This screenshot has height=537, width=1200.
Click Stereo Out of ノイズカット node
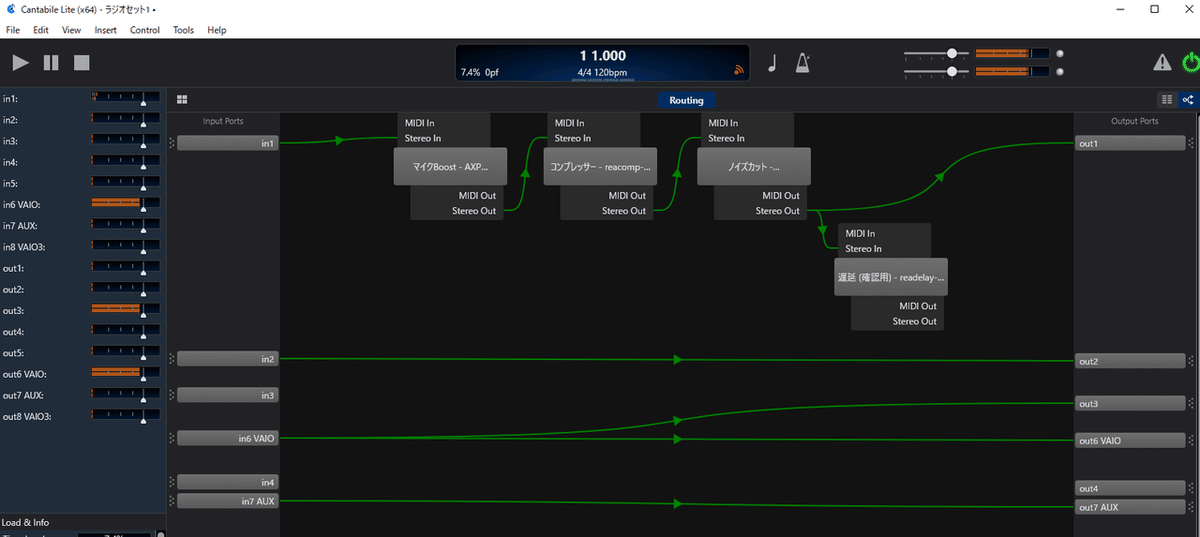point(778,211)
